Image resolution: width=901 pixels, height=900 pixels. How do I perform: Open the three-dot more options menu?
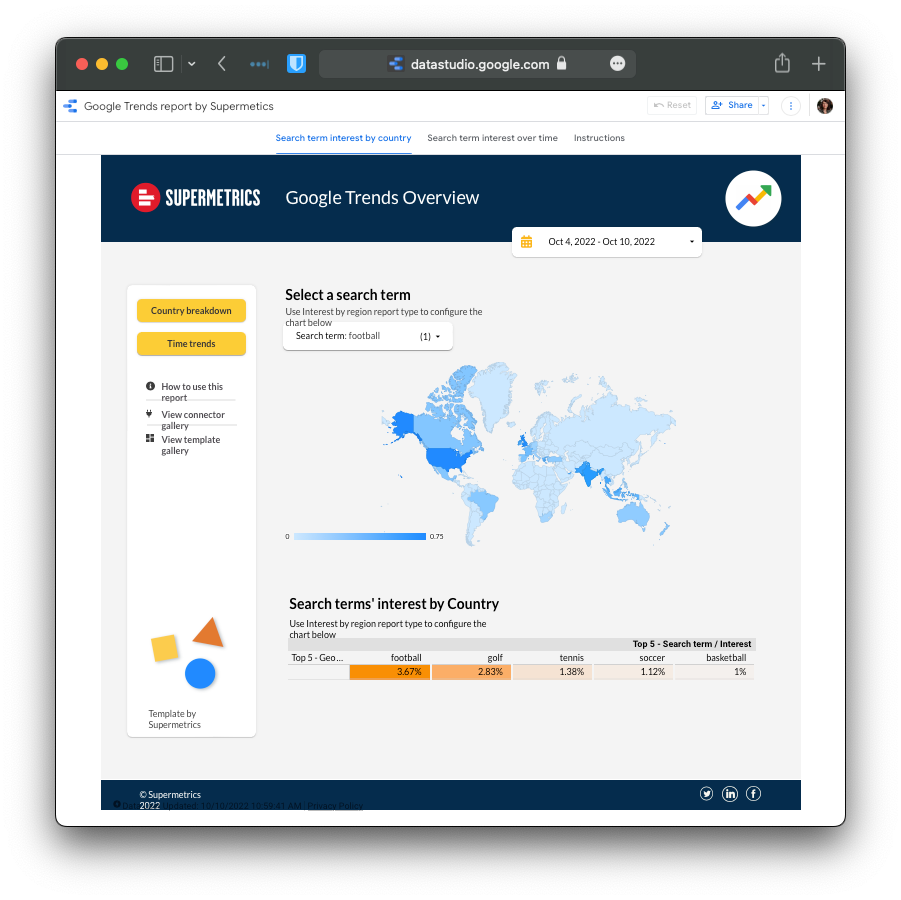coord(791,106)
